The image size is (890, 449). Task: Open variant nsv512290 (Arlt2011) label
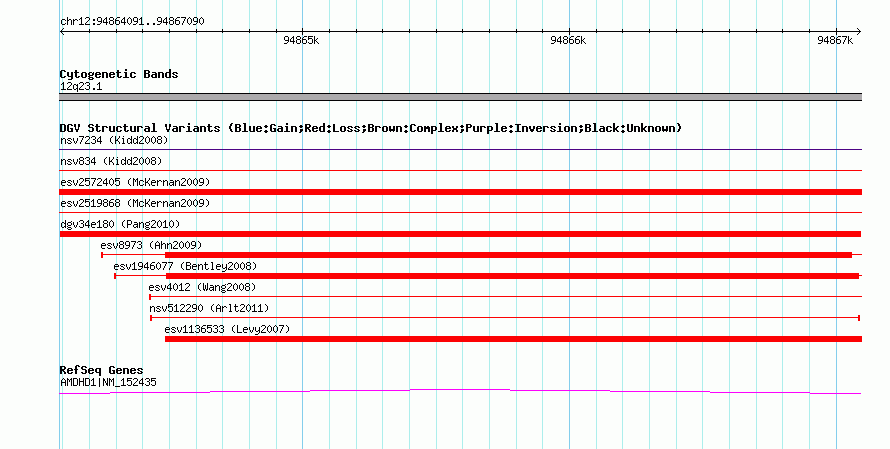[x=209, y=308]
